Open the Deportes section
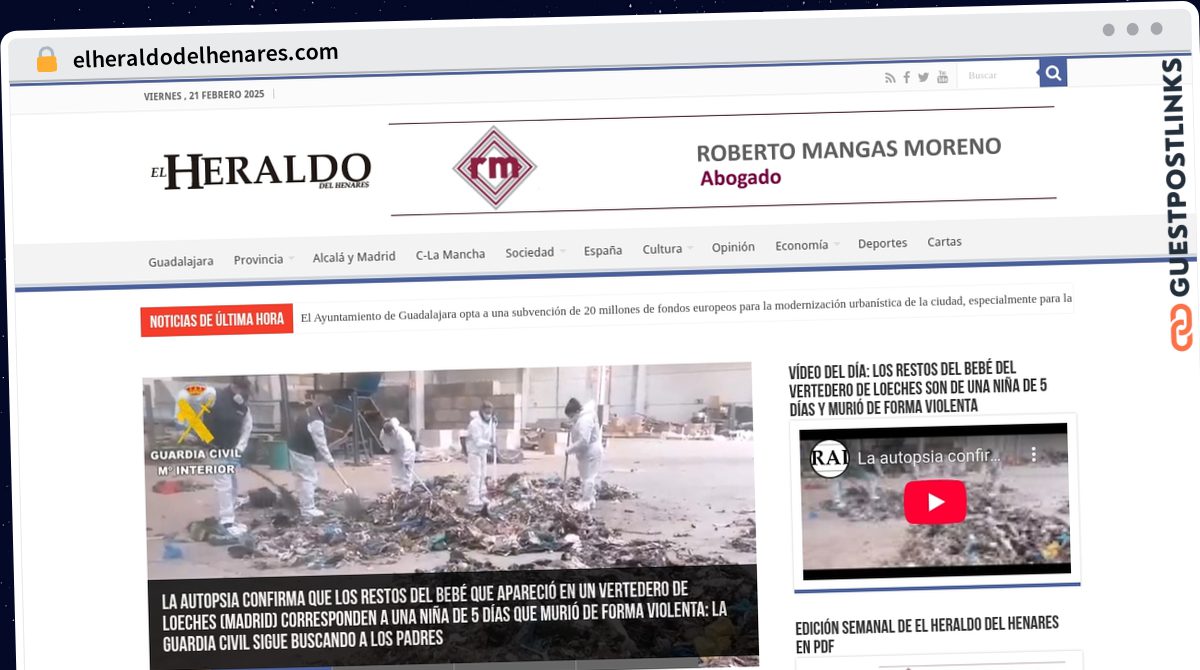The image size is (1200, 670). tap(882, 244)
